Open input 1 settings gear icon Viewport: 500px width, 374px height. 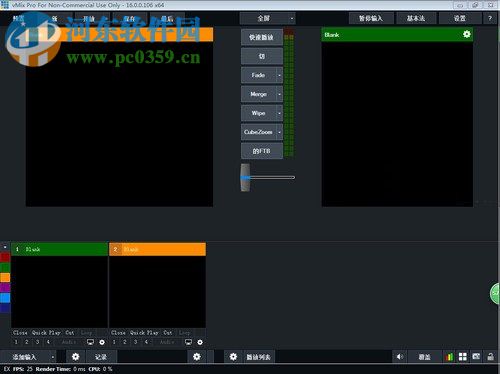coord(102,342)
